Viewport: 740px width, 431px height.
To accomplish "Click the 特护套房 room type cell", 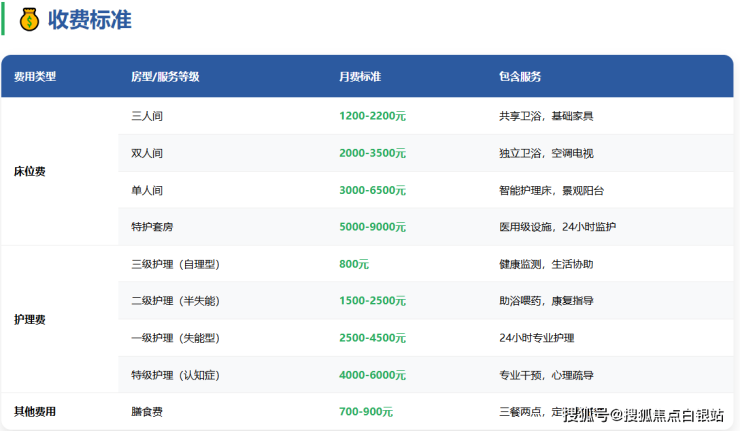I will 152,227.
